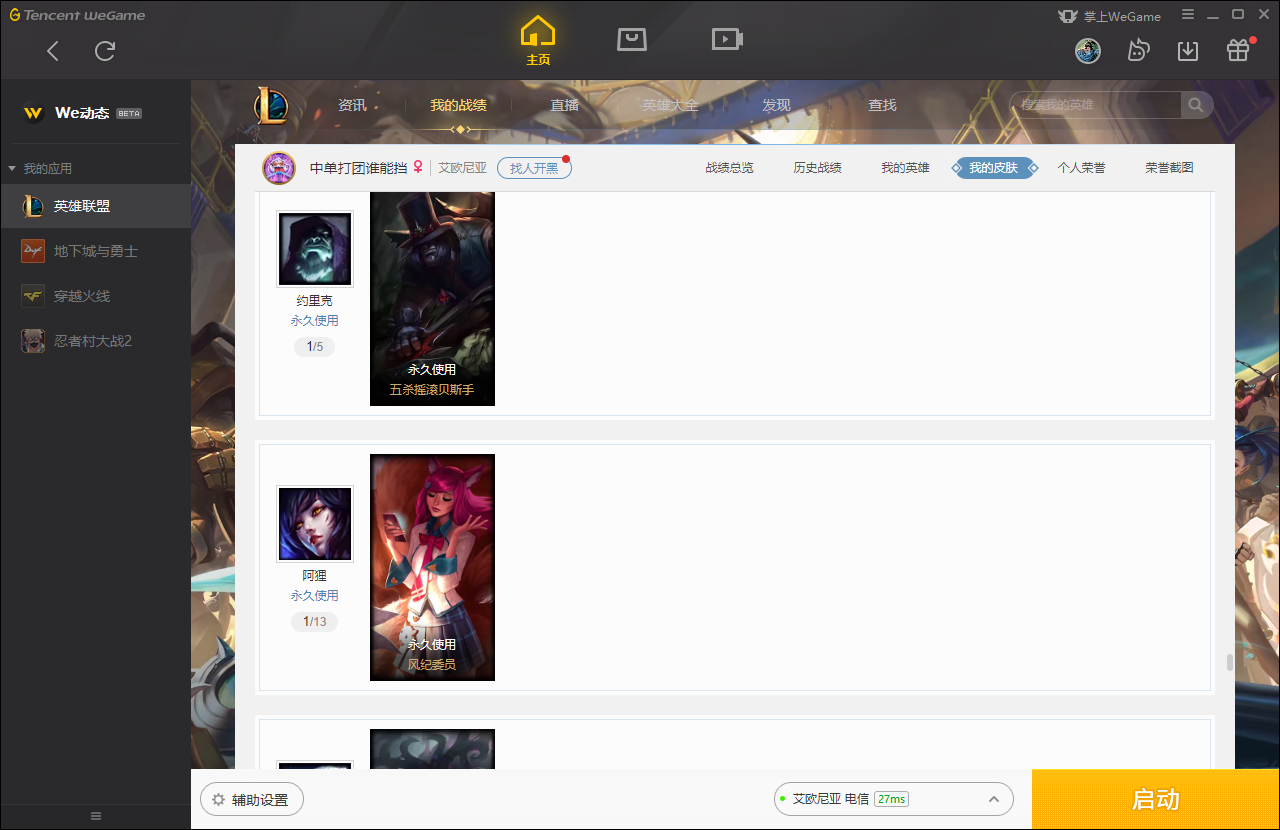Image resolution: width=1280 pixels, height=830 pixels.
Task: Launch the game with 启动
Action: [x=1156, y=799]
